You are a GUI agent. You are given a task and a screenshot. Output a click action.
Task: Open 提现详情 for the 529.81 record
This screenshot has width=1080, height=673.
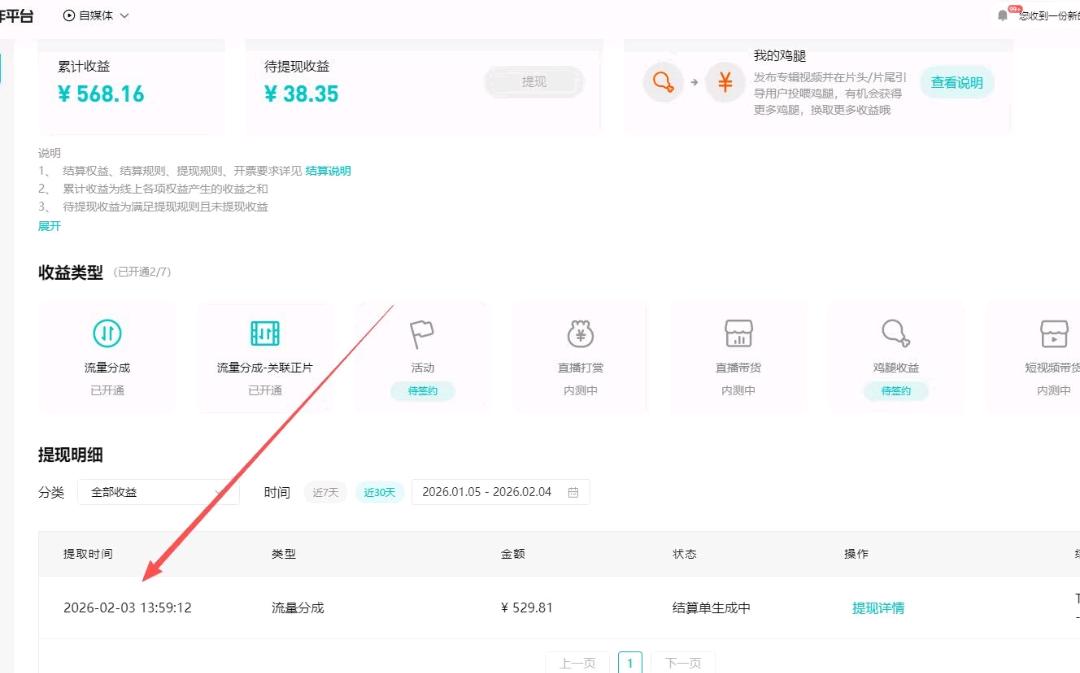(878, 607)
